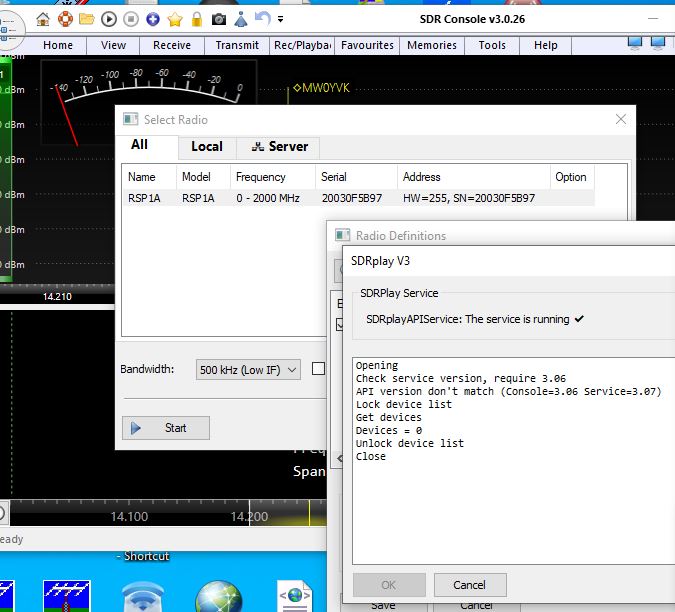Click Cancel in SDRplay V3 dialog
This screenshot has width=675, height=612.
pos(469,585)
